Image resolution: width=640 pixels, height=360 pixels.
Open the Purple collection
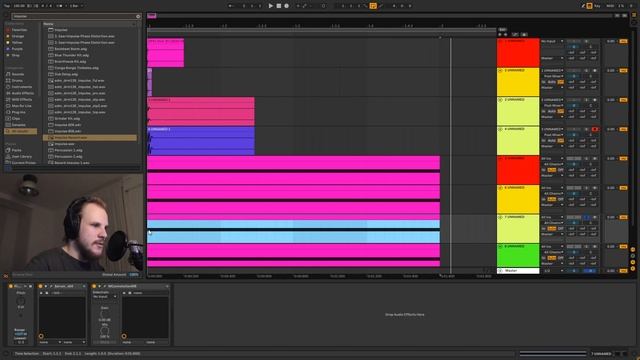click(x=17, y=49)
